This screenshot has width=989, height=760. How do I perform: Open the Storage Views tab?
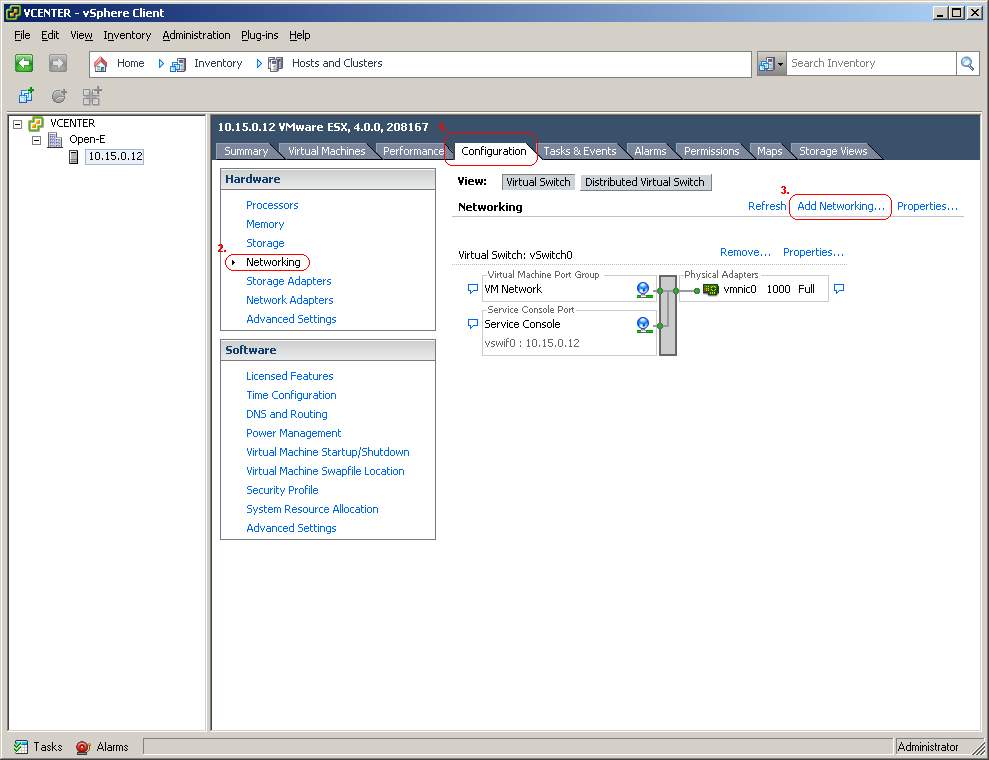point(833,151)
